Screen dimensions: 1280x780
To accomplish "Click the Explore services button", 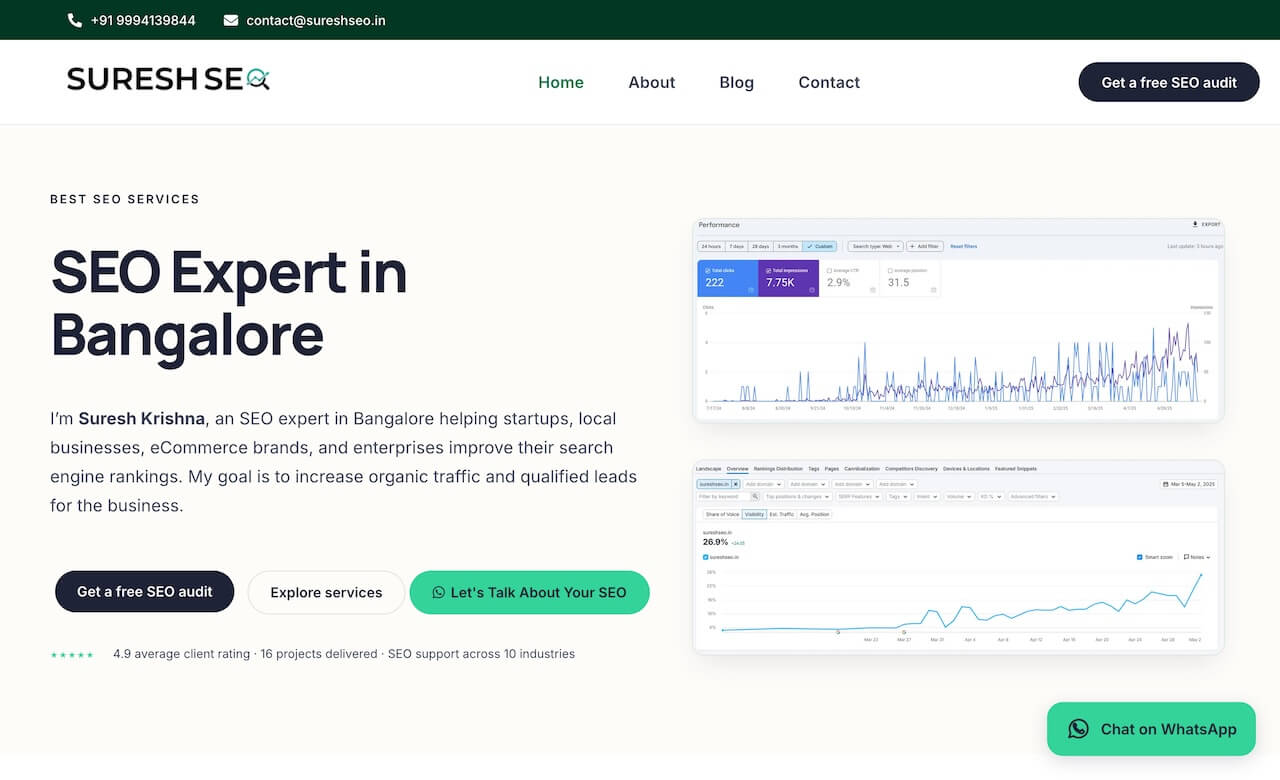I will (326, 592).
